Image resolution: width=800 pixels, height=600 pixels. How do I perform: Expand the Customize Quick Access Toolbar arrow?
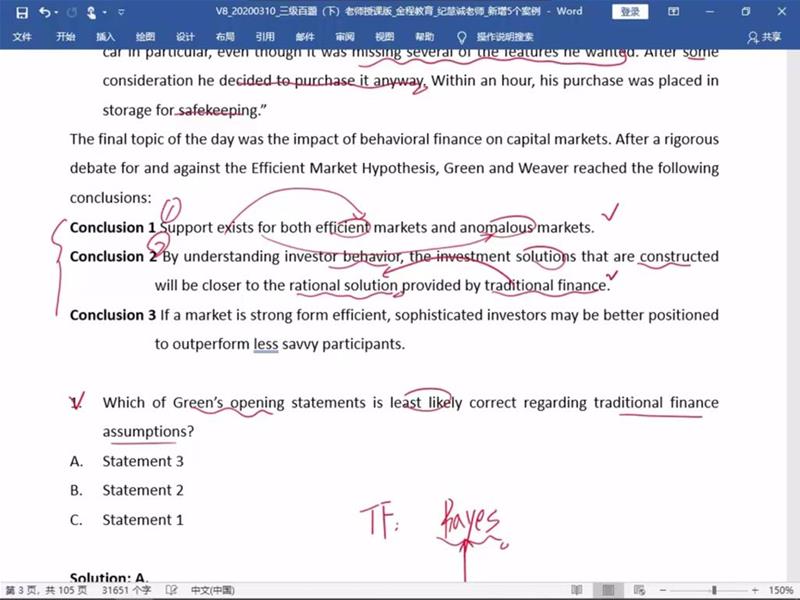(x=121, y=12)
